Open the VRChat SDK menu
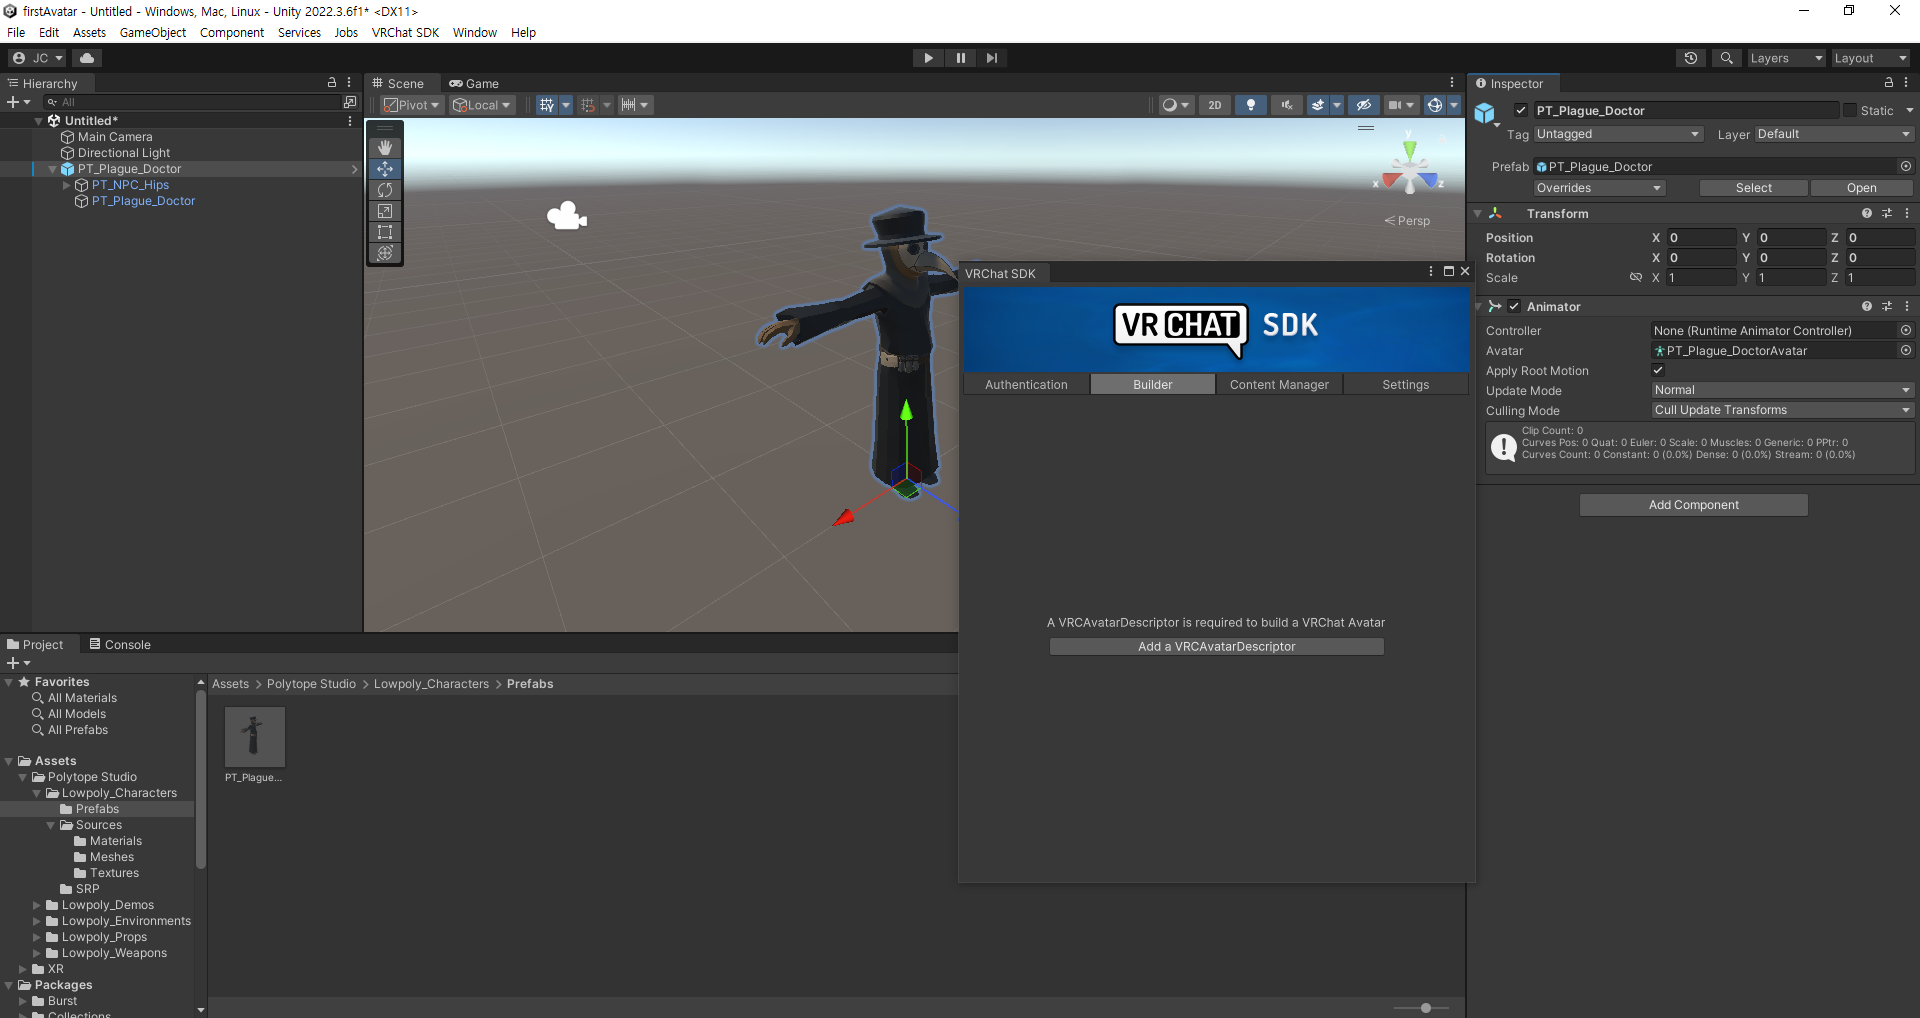The width and height of the screenshot is (1920, 1018). pyautogui.click(x=405, y=32)
